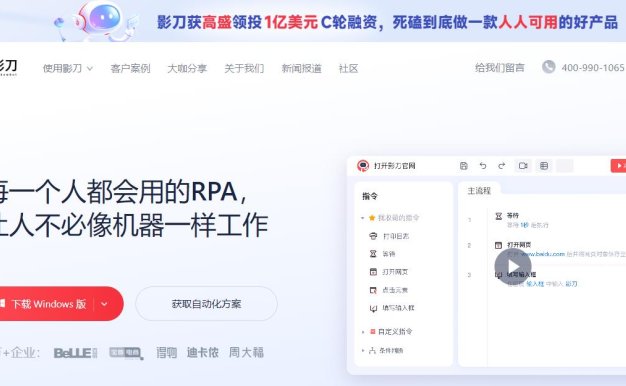Go to 大咖分享 in the navigation
The height and width of the screenshot is (386, 626).
187,68
